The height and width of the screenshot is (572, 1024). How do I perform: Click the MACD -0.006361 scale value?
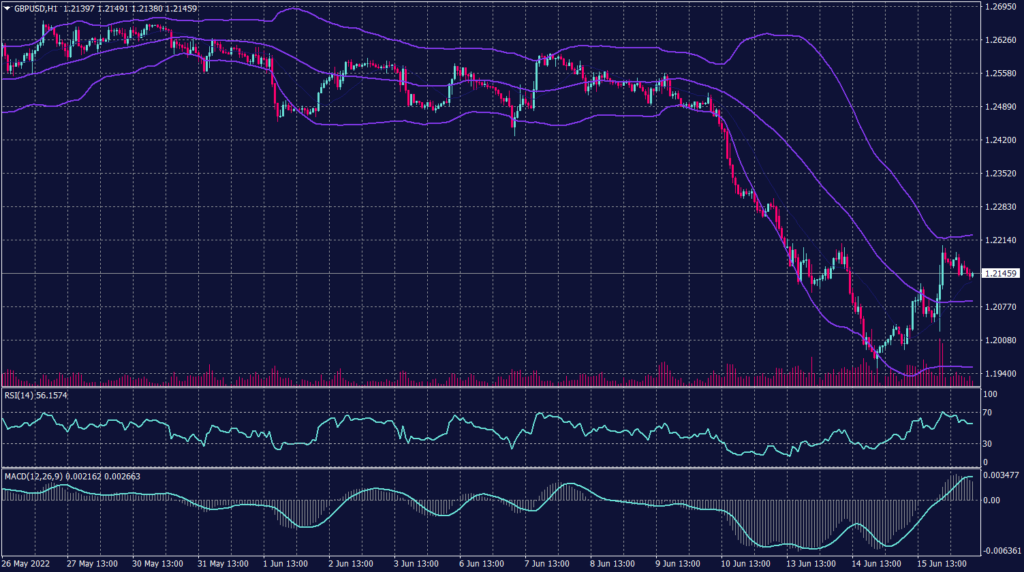[x=1001, y=550]
